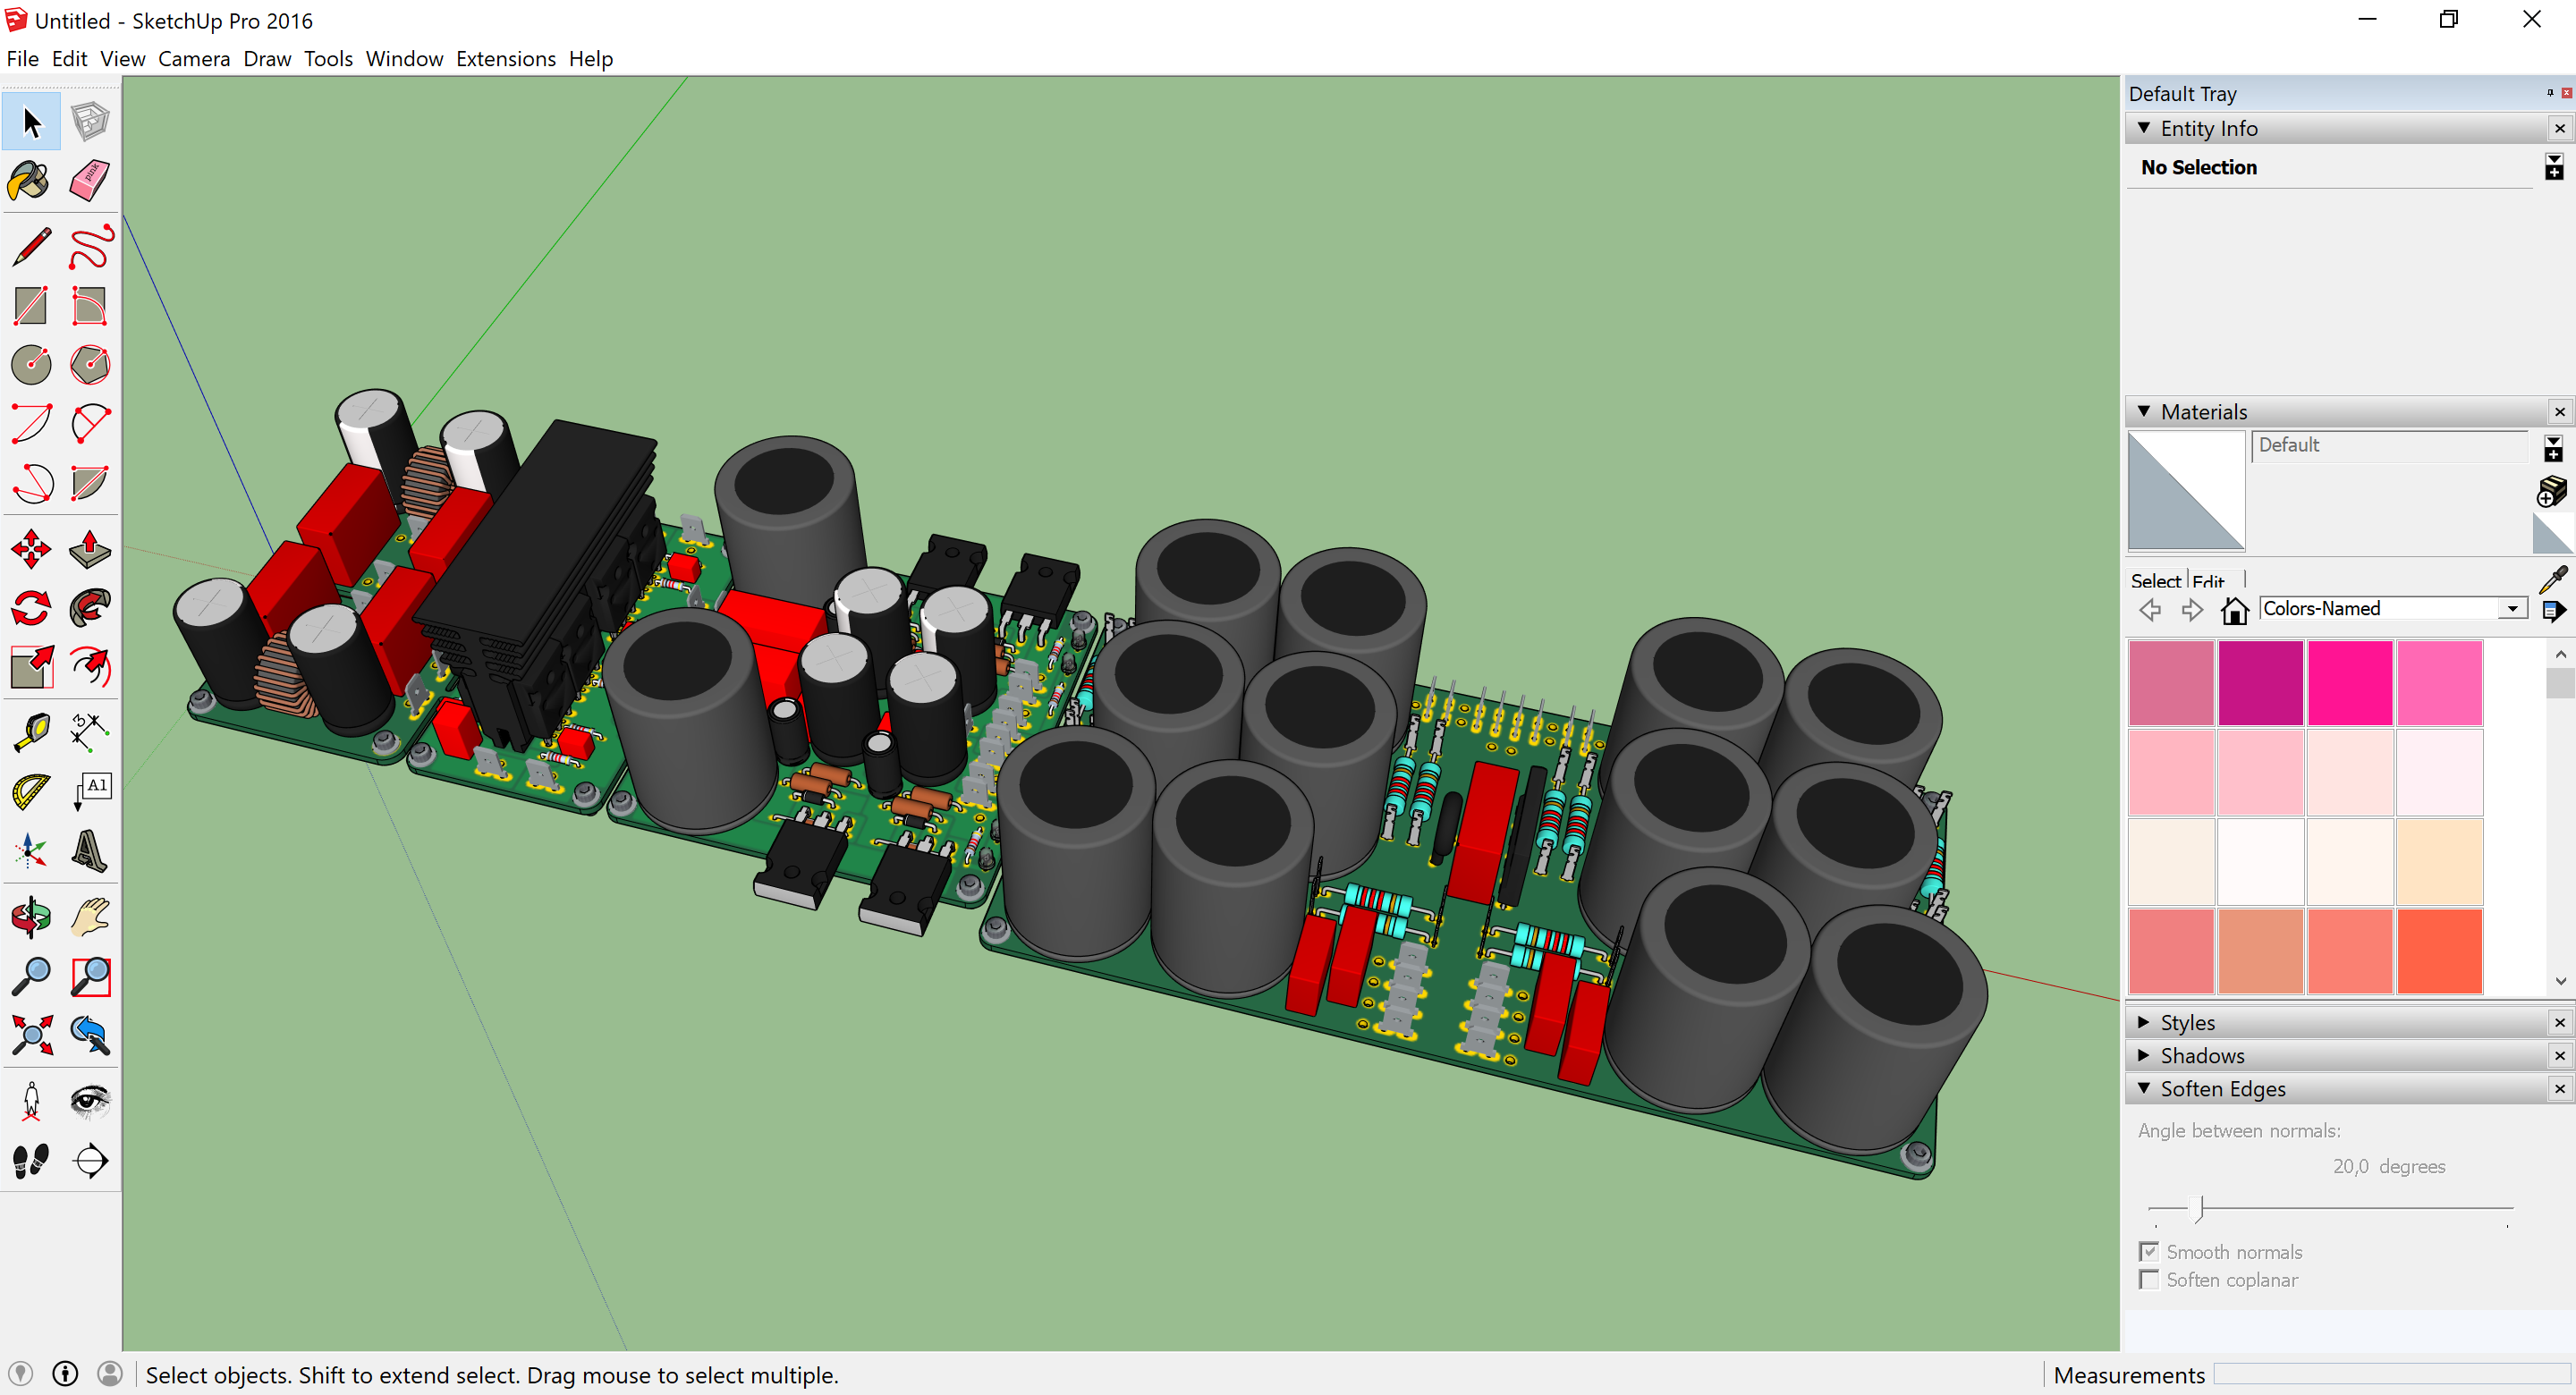Switch to Materials Select tab
The height and width of the screenshot is (1395, 2576).
(2155, 580)
